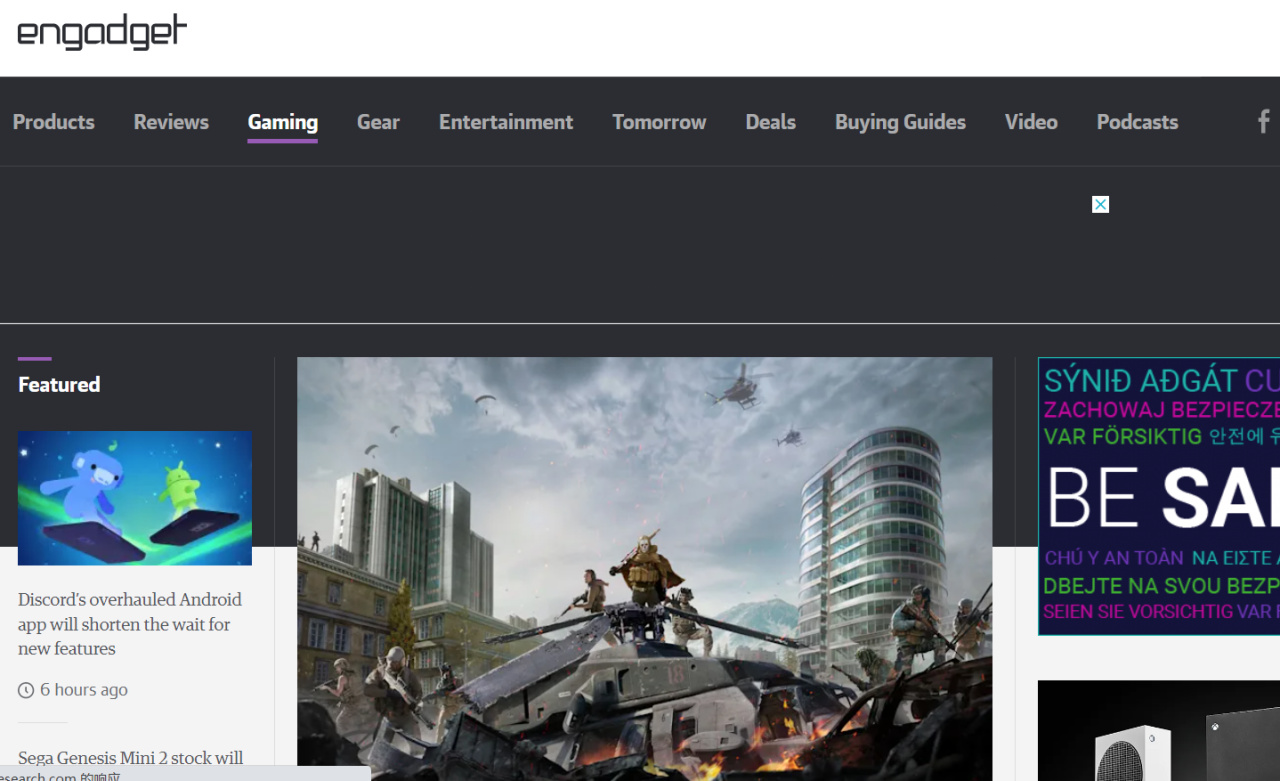Go to the Reviews section
This screenshot has width=1280, height=781.
coord(171,122)
